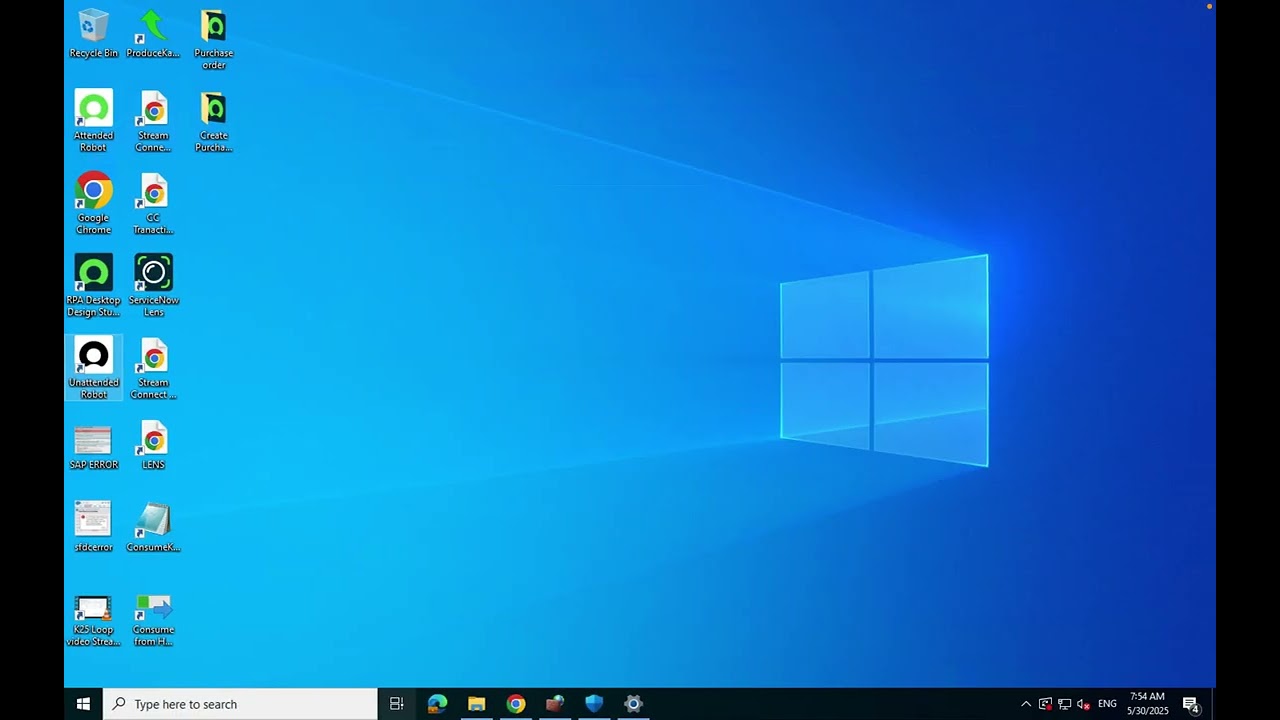Select the RPA Desktop Design Studio shortcut

pyautogui.click(x=93, y=285)
